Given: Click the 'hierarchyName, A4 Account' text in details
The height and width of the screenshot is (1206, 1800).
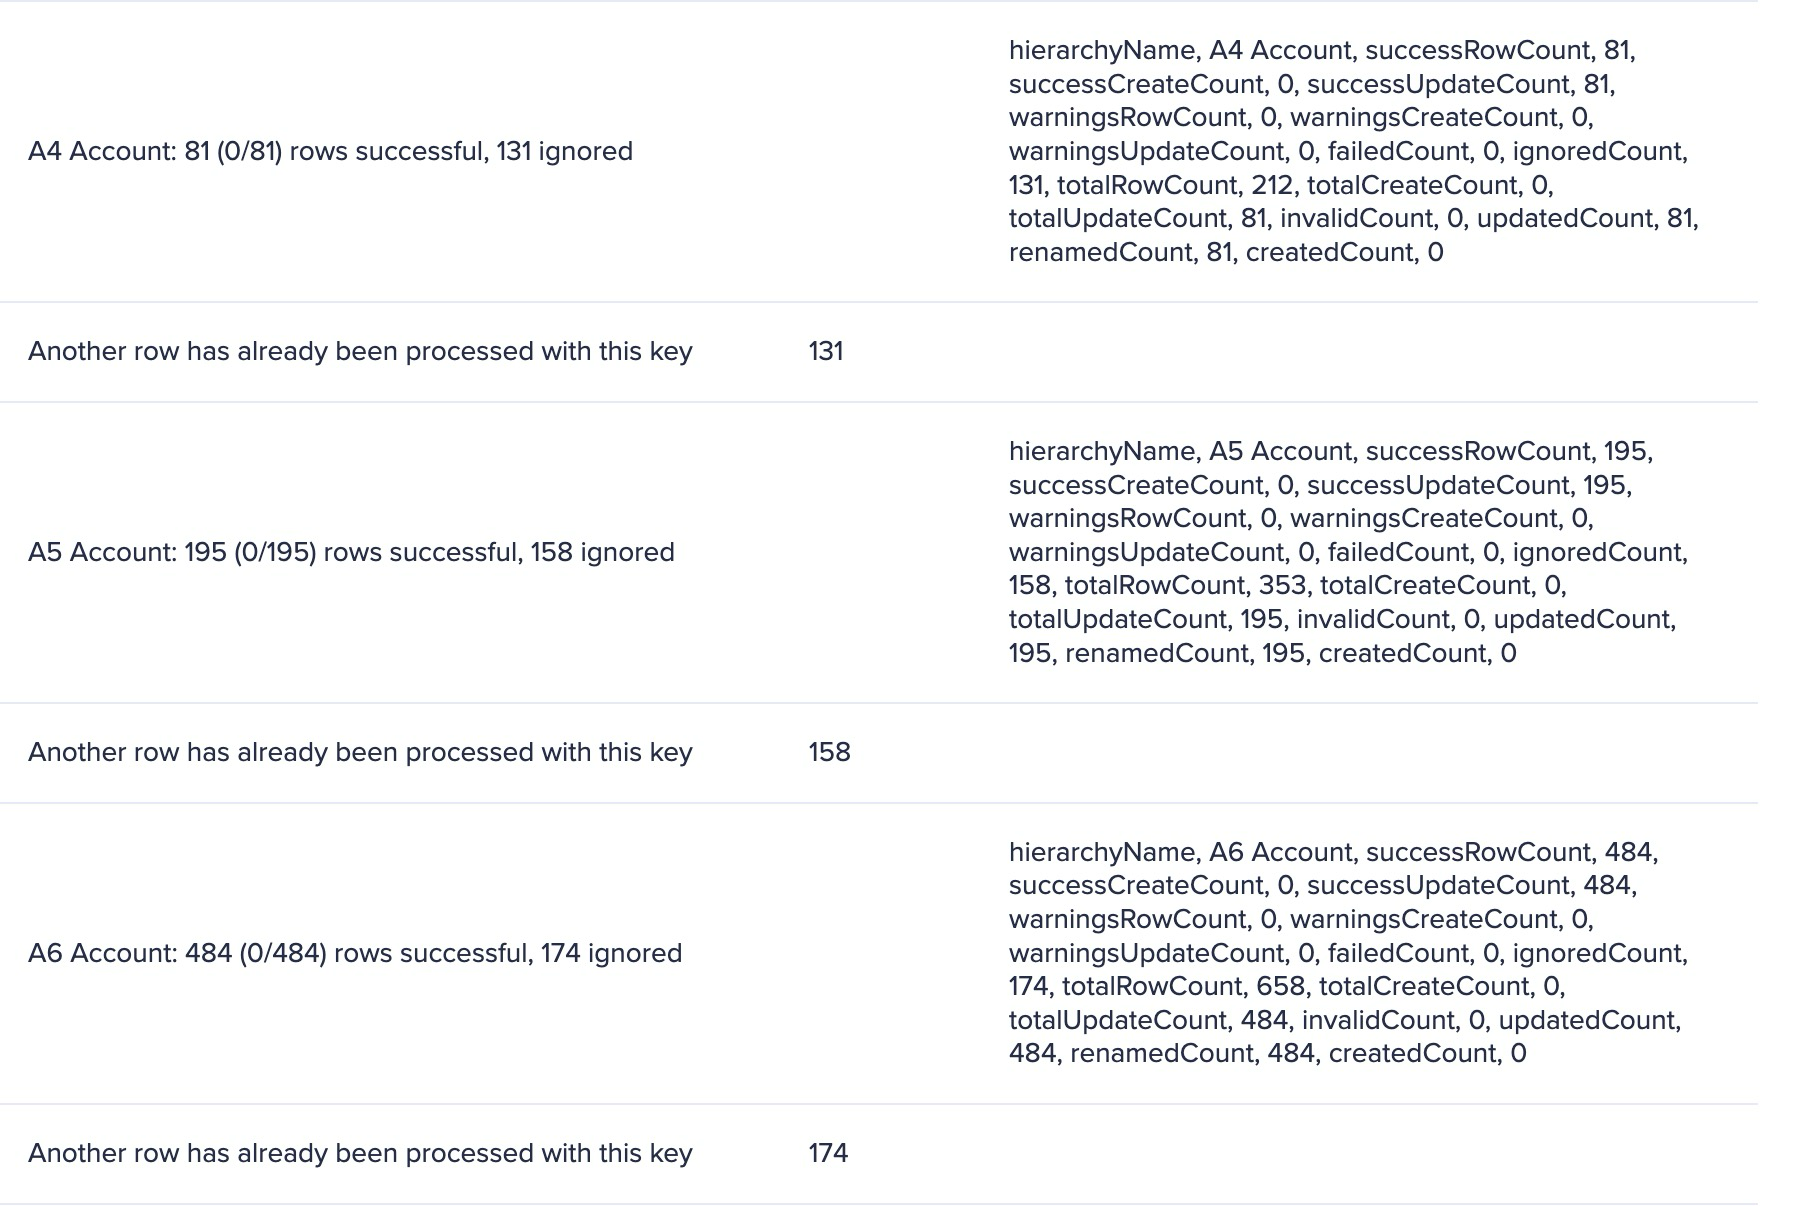Looking at the screenshot, I should (1180, 51).
